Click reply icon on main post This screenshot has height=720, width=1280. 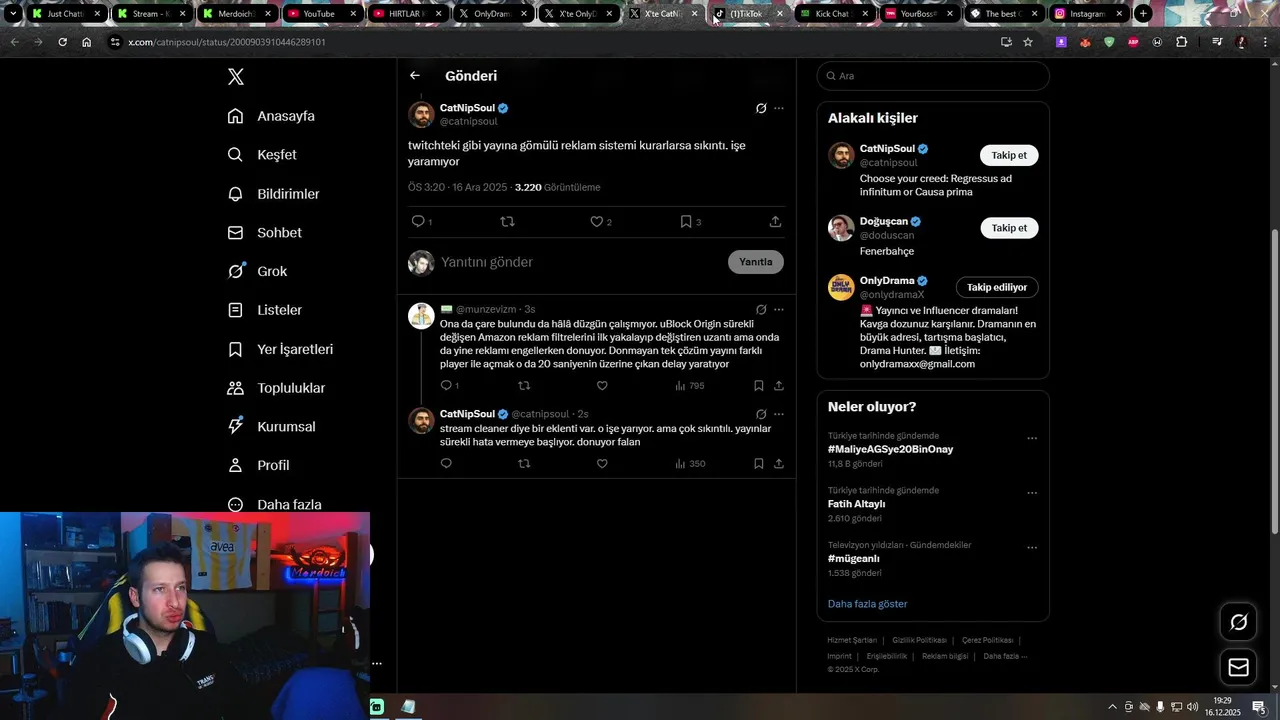pyautogui.click(x=418, y=221)
